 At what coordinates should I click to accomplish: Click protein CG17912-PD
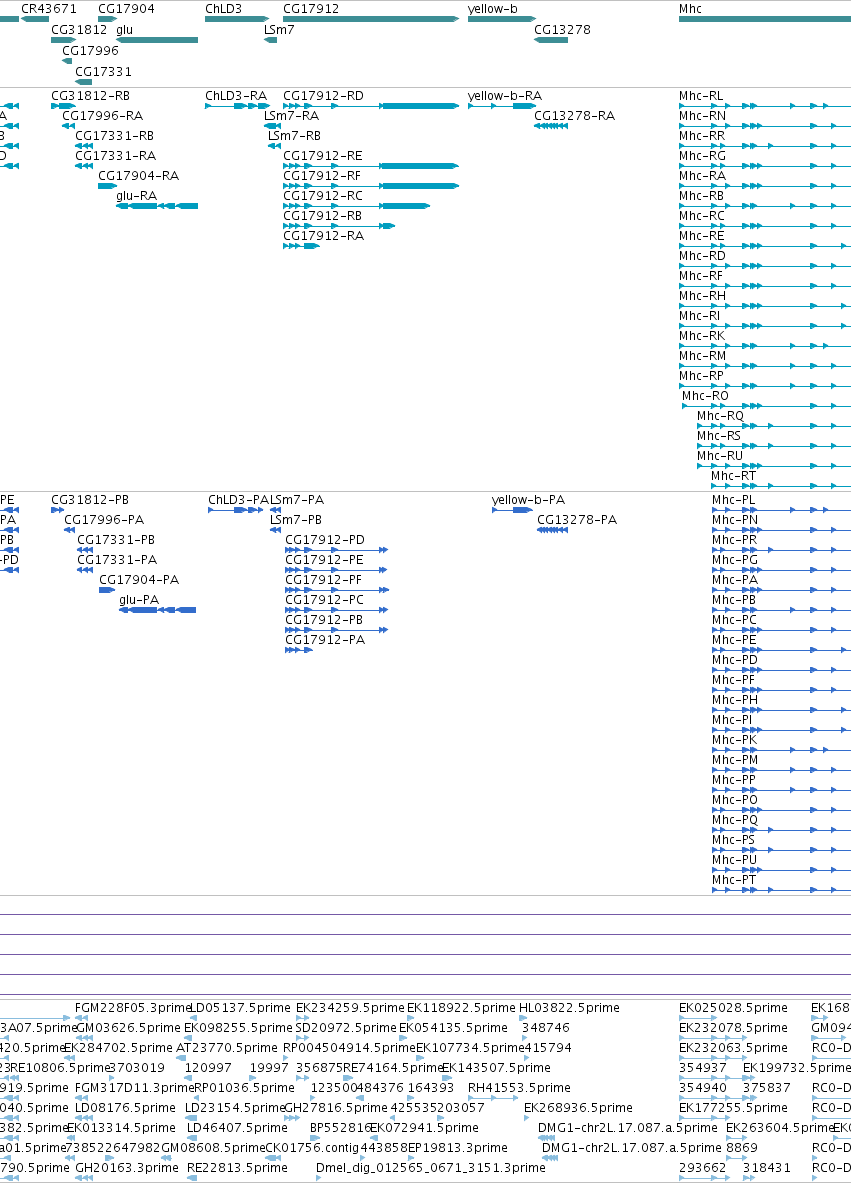tap(325, 539)
